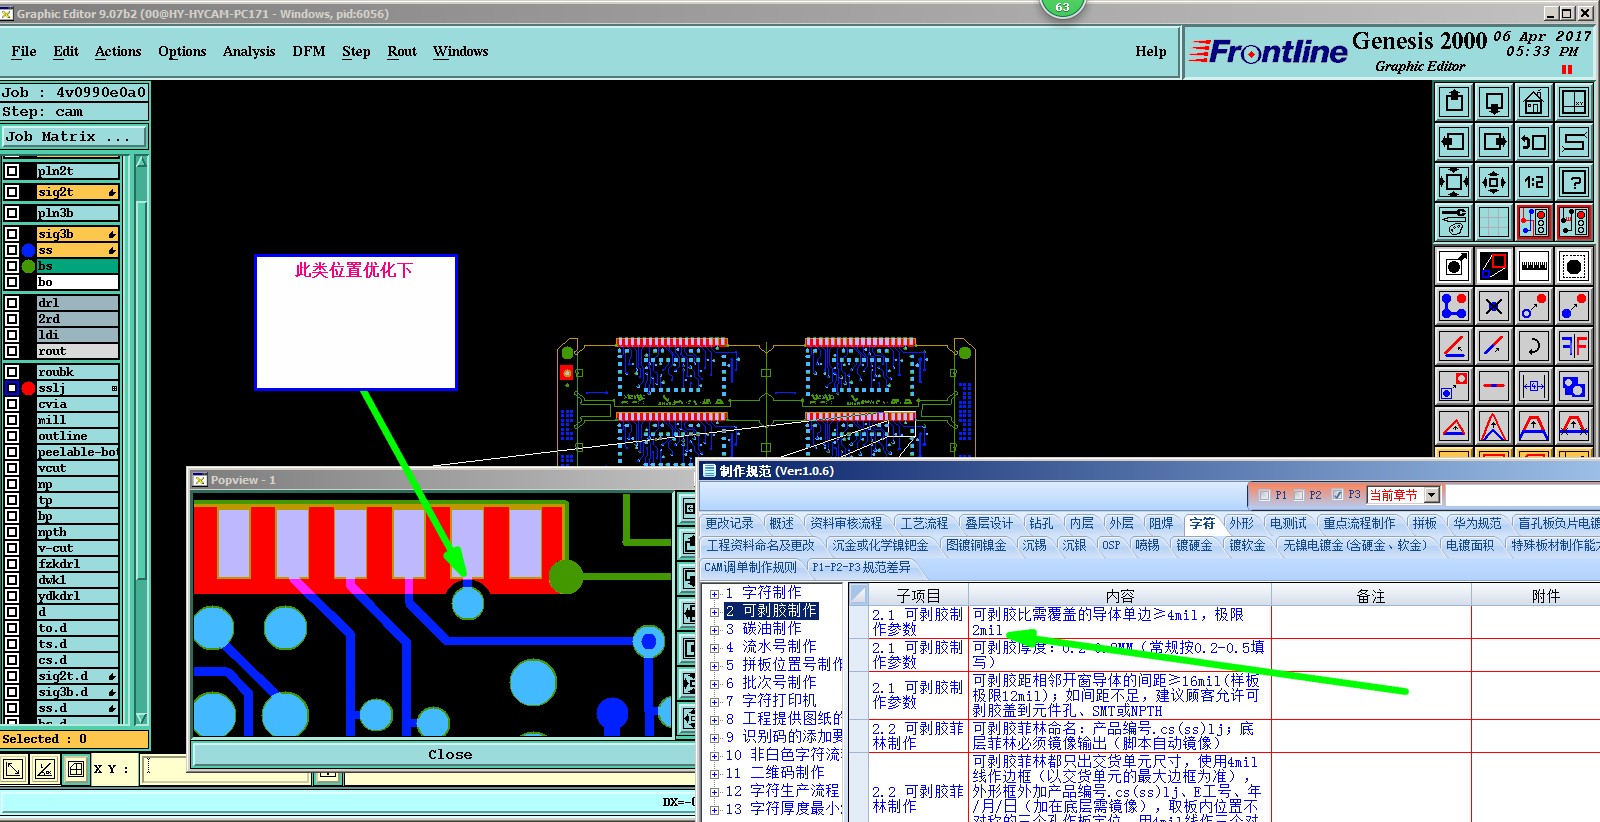Switch to the 钻孔 tab

click(1041, 523)
